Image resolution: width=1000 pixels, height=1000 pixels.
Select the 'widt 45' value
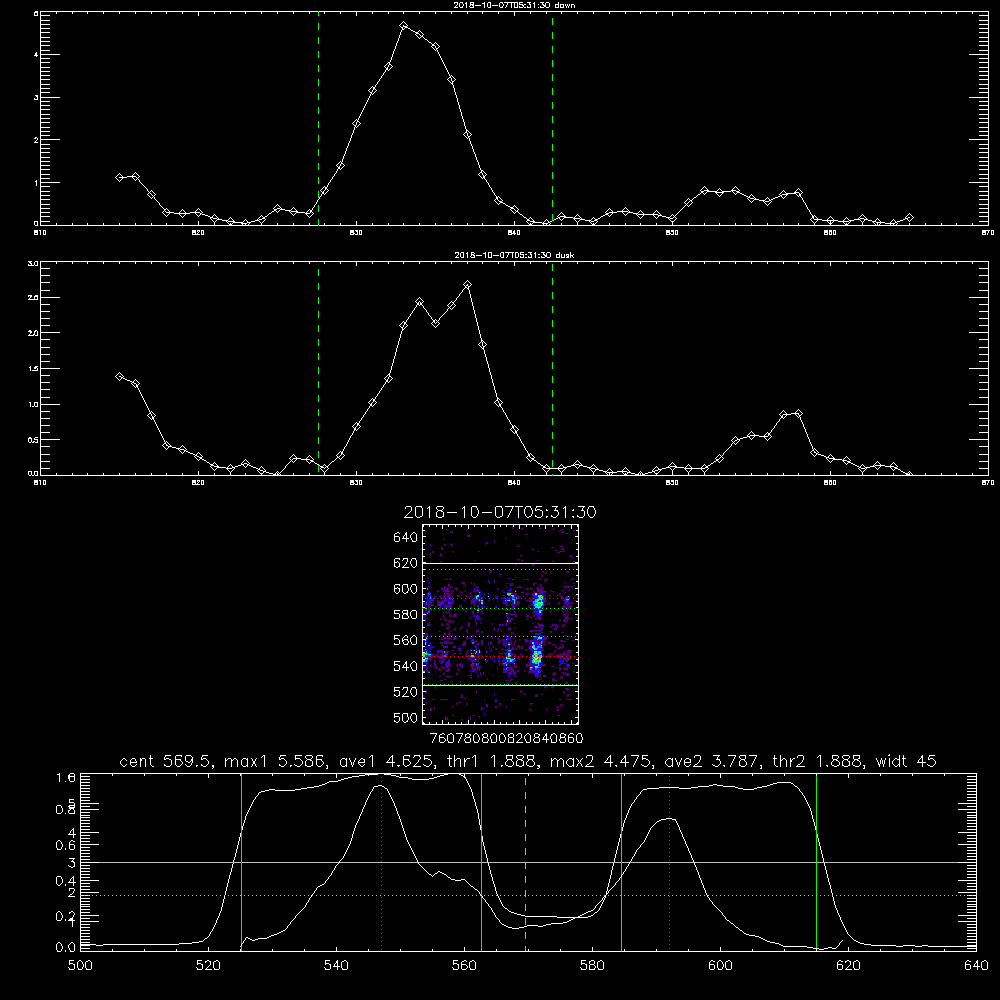click(906, 761)
